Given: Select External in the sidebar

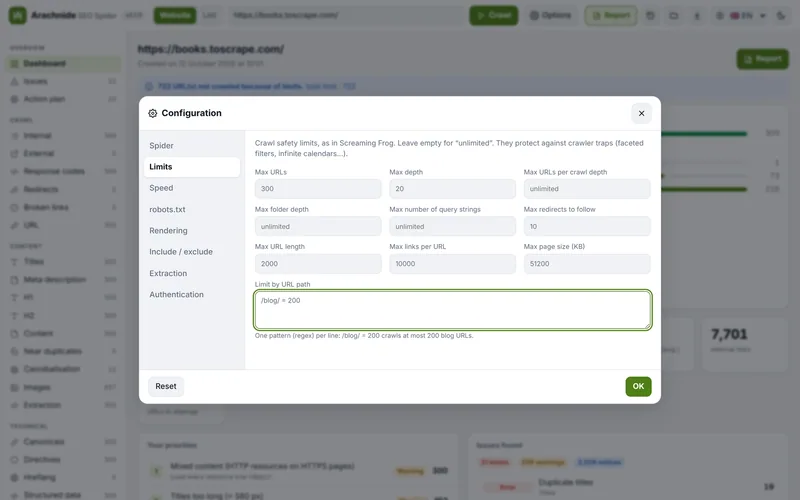Looking at the screenshot, I should pos(64,154).
